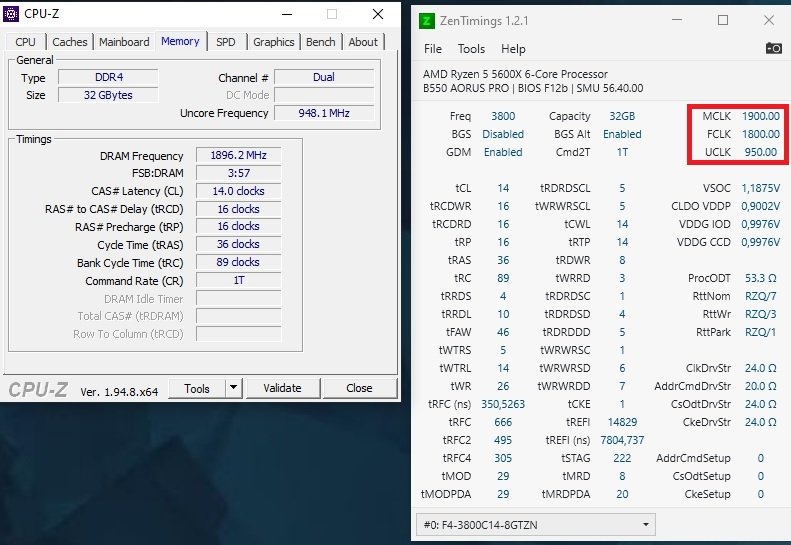
Task: Click the CLDO VDDP value 0,9002V
Action: [760, 206]
